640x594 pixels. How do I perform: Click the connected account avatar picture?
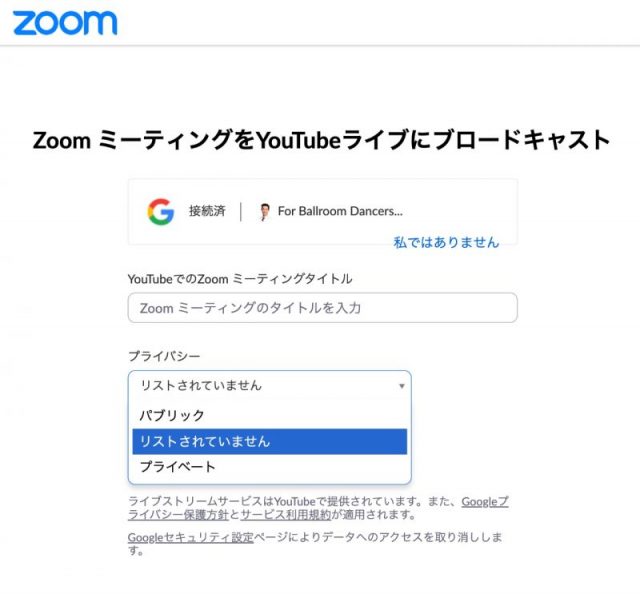(x=264, y=212)
